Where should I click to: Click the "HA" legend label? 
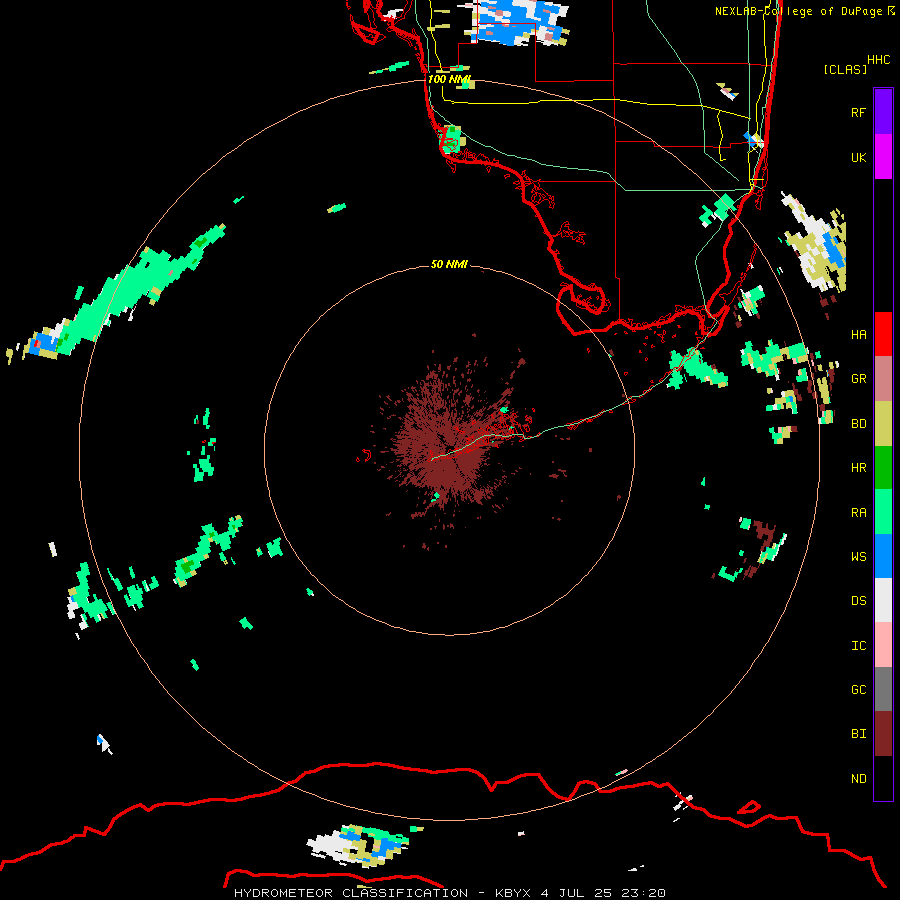(858, 334)
